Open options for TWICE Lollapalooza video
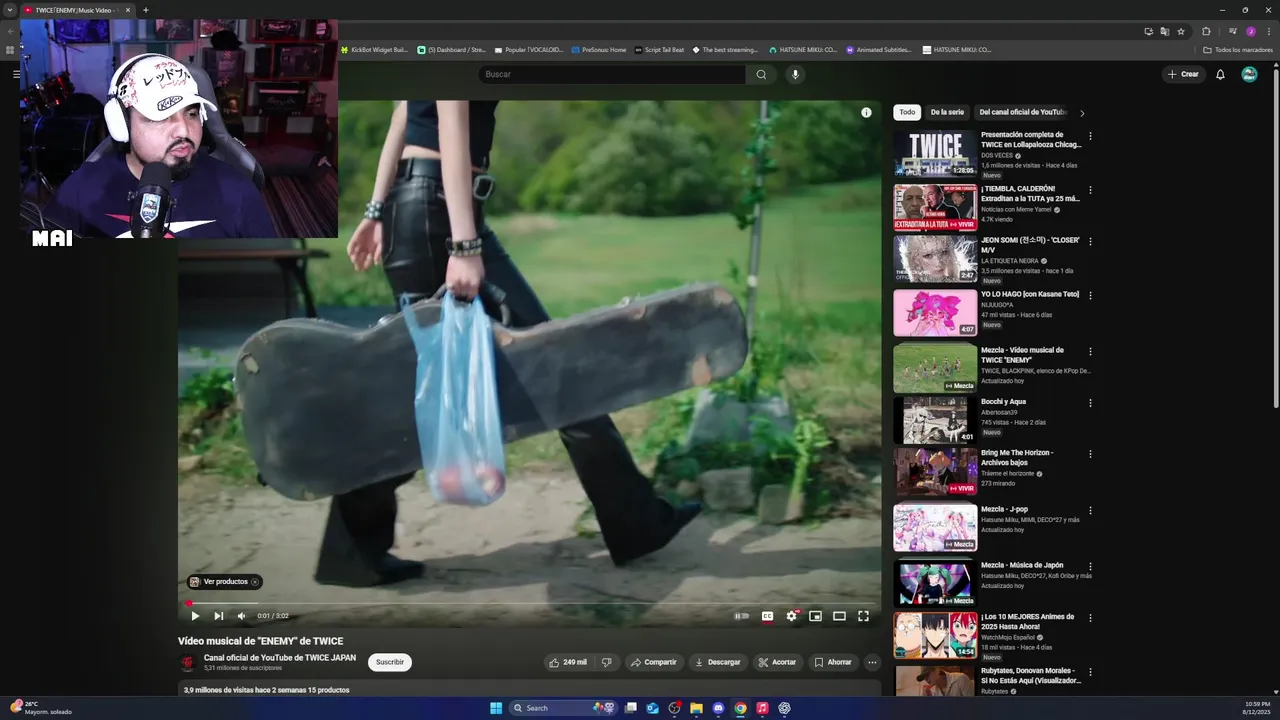 (1090, 136)
